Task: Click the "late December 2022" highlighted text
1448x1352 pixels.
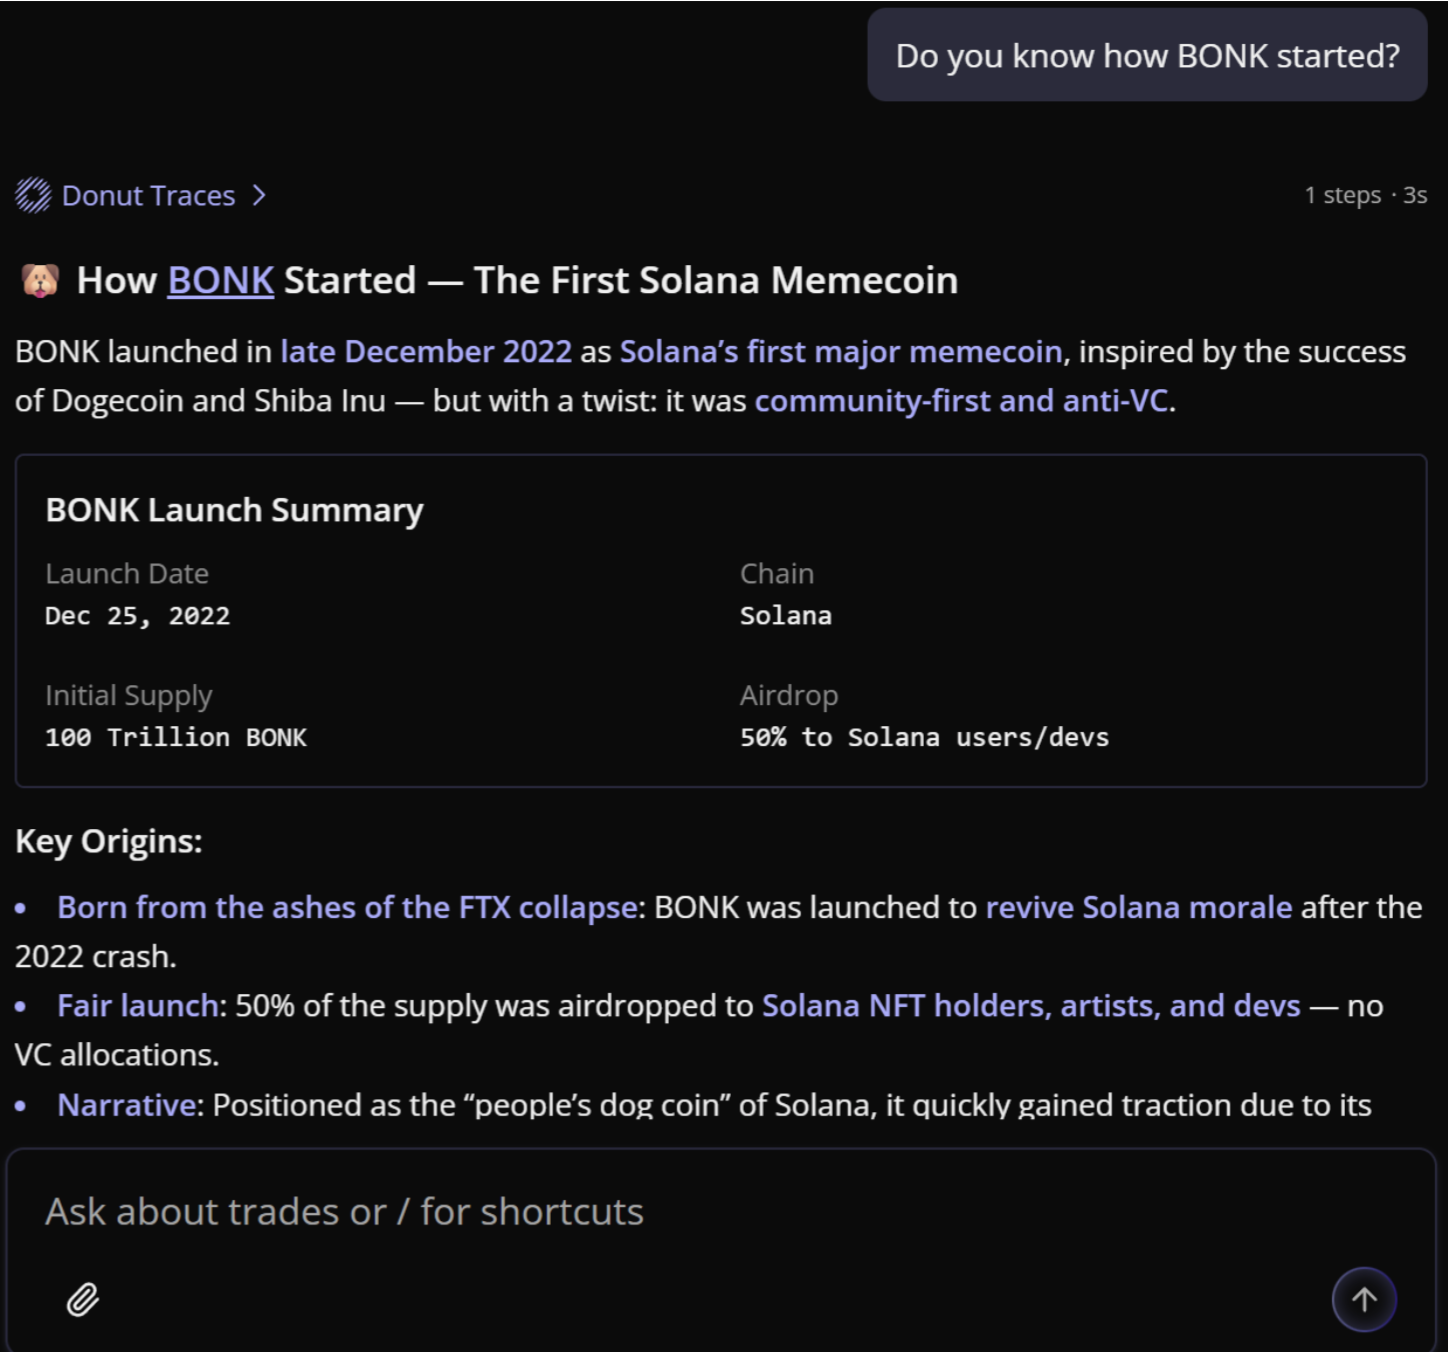Action: 426,352
